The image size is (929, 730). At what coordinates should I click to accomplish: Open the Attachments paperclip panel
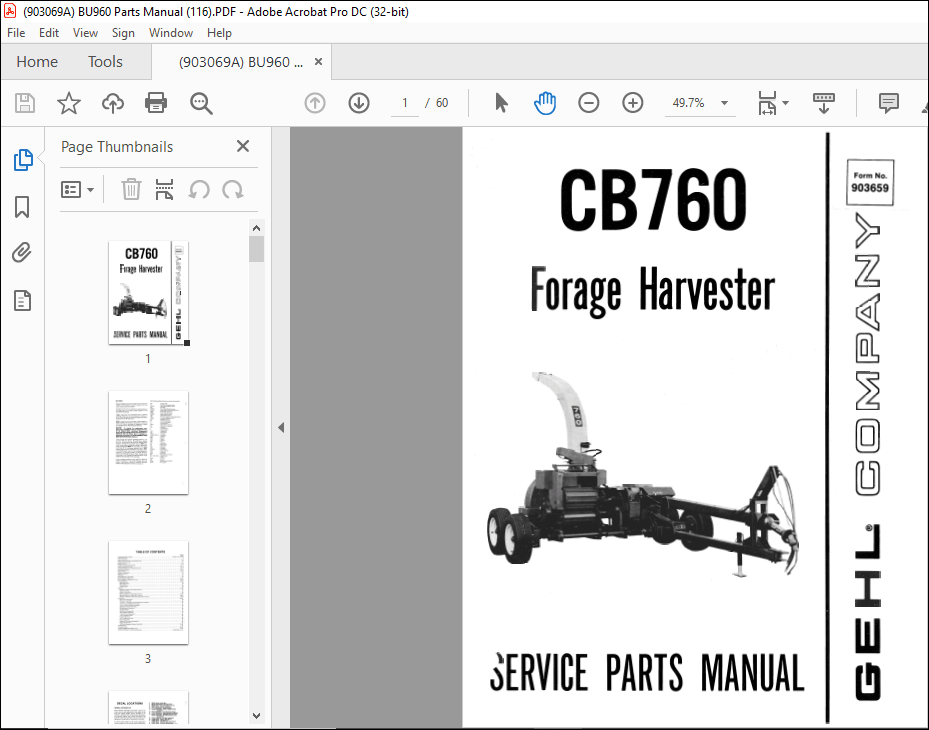pos(22,252)
